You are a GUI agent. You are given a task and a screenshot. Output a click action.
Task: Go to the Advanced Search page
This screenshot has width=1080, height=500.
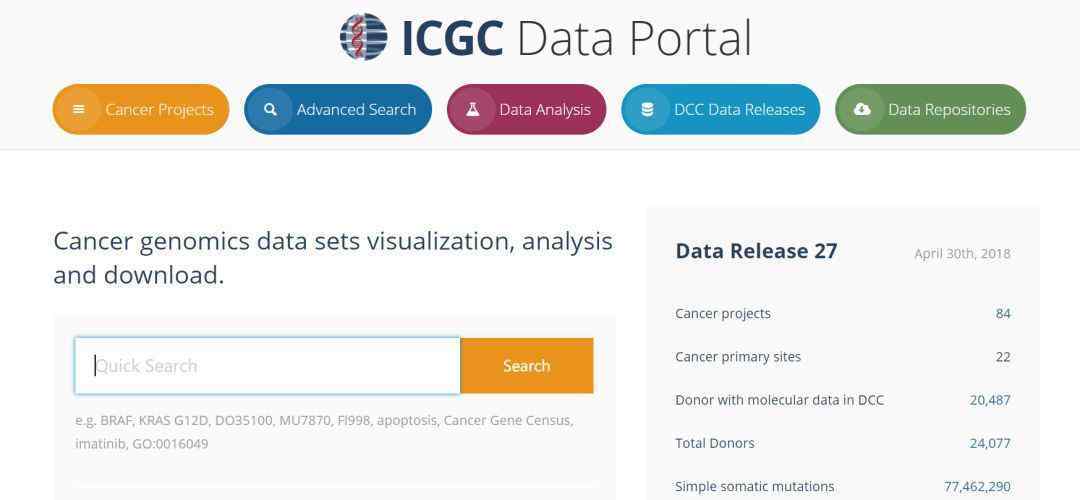click(356, 110)
